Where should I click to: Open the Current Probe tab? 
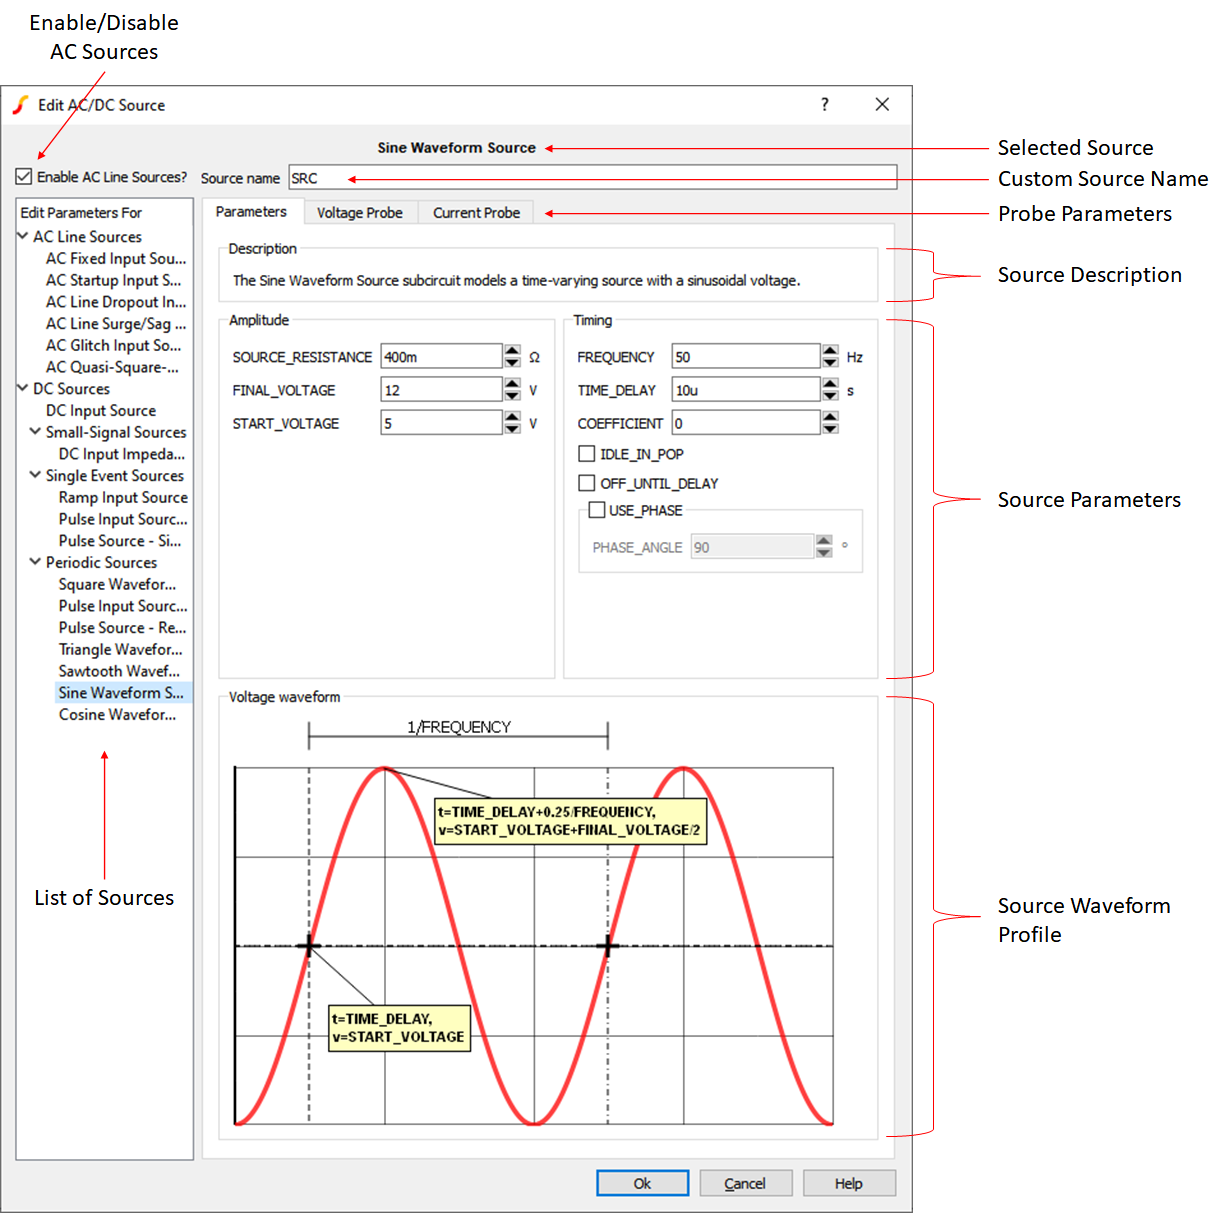[x=476, y=213]
